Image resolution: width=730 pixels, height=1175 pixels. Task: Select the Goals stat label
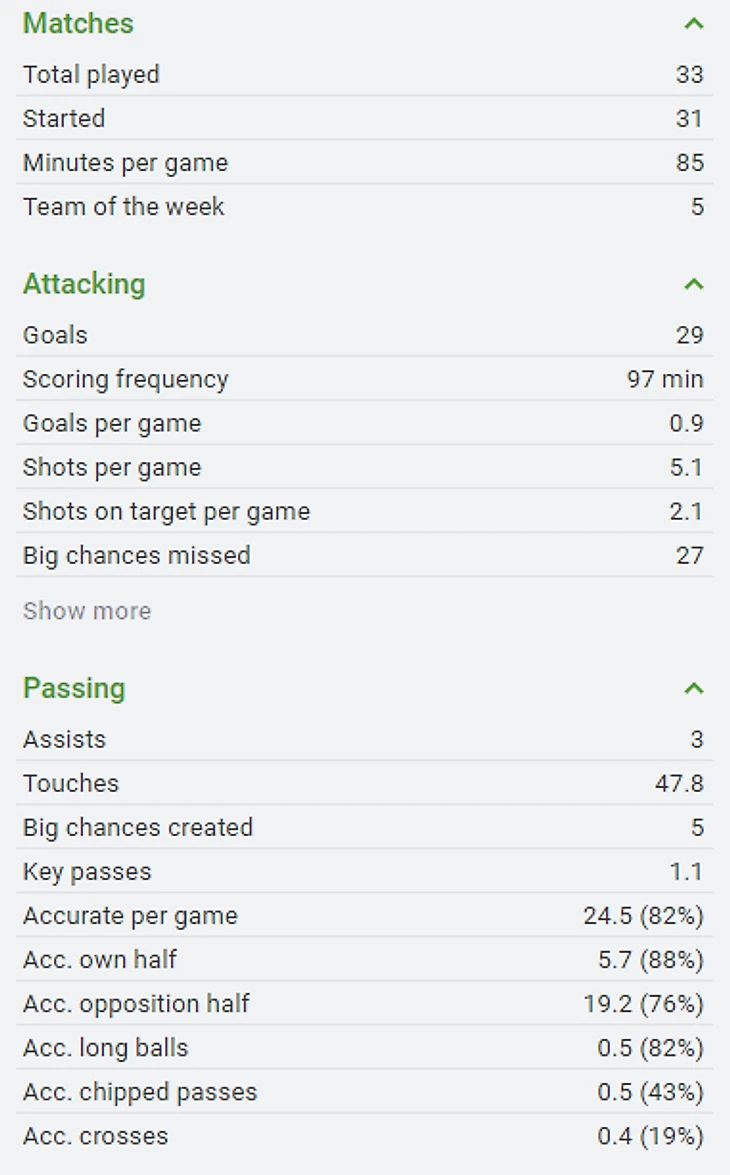(55, 335)
